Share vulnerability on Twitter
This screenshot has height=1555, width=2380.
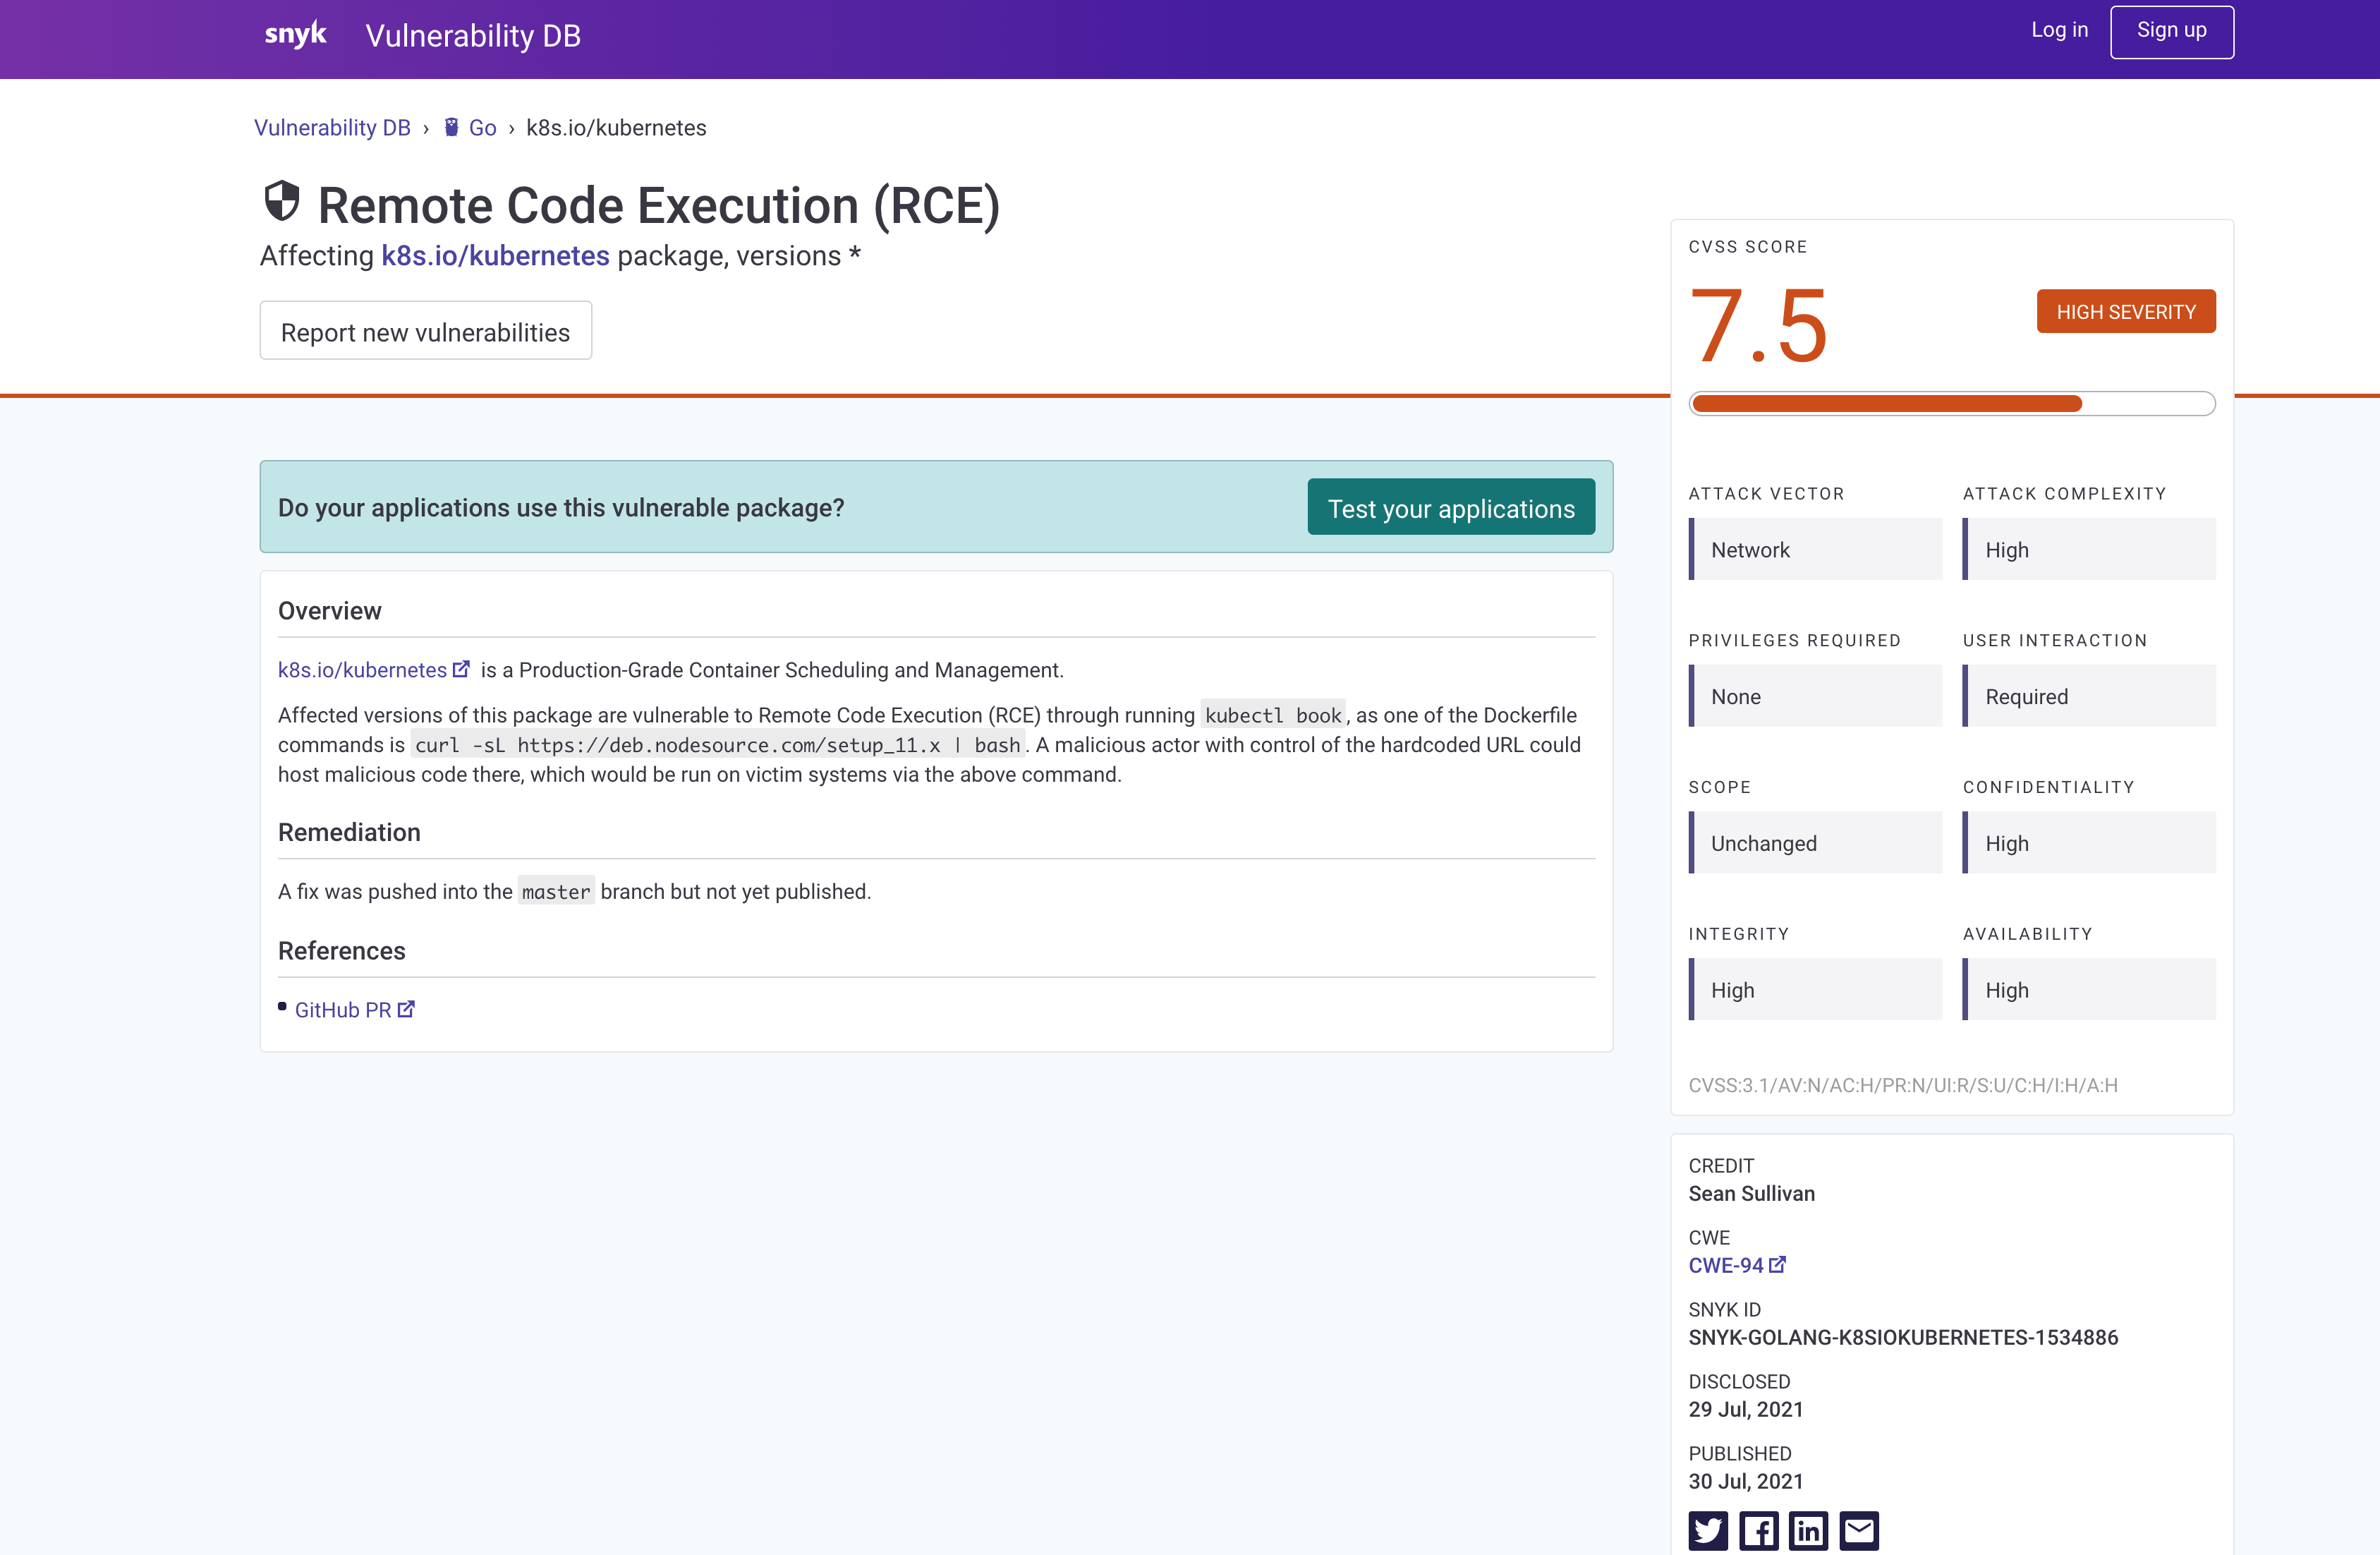[x=1708, y=1530]
